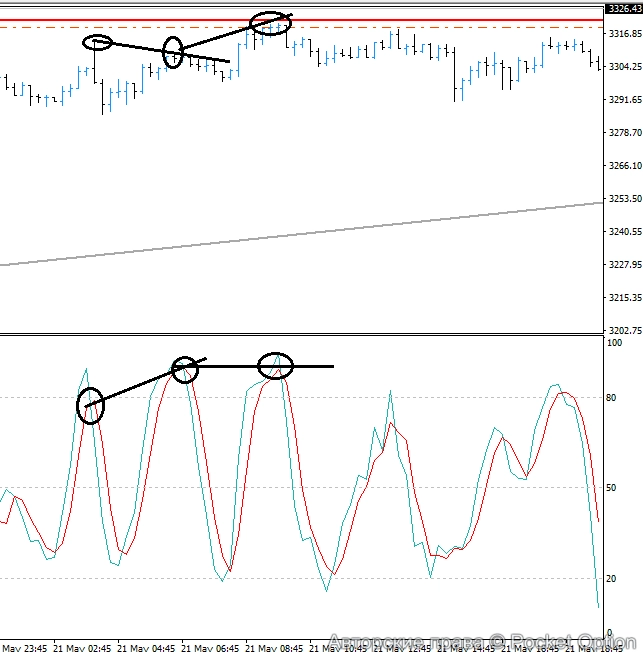Click the 21 May 02:45 time label
Image resolution: width=643 pixels, height=652 pixels.
coord(83,646)
